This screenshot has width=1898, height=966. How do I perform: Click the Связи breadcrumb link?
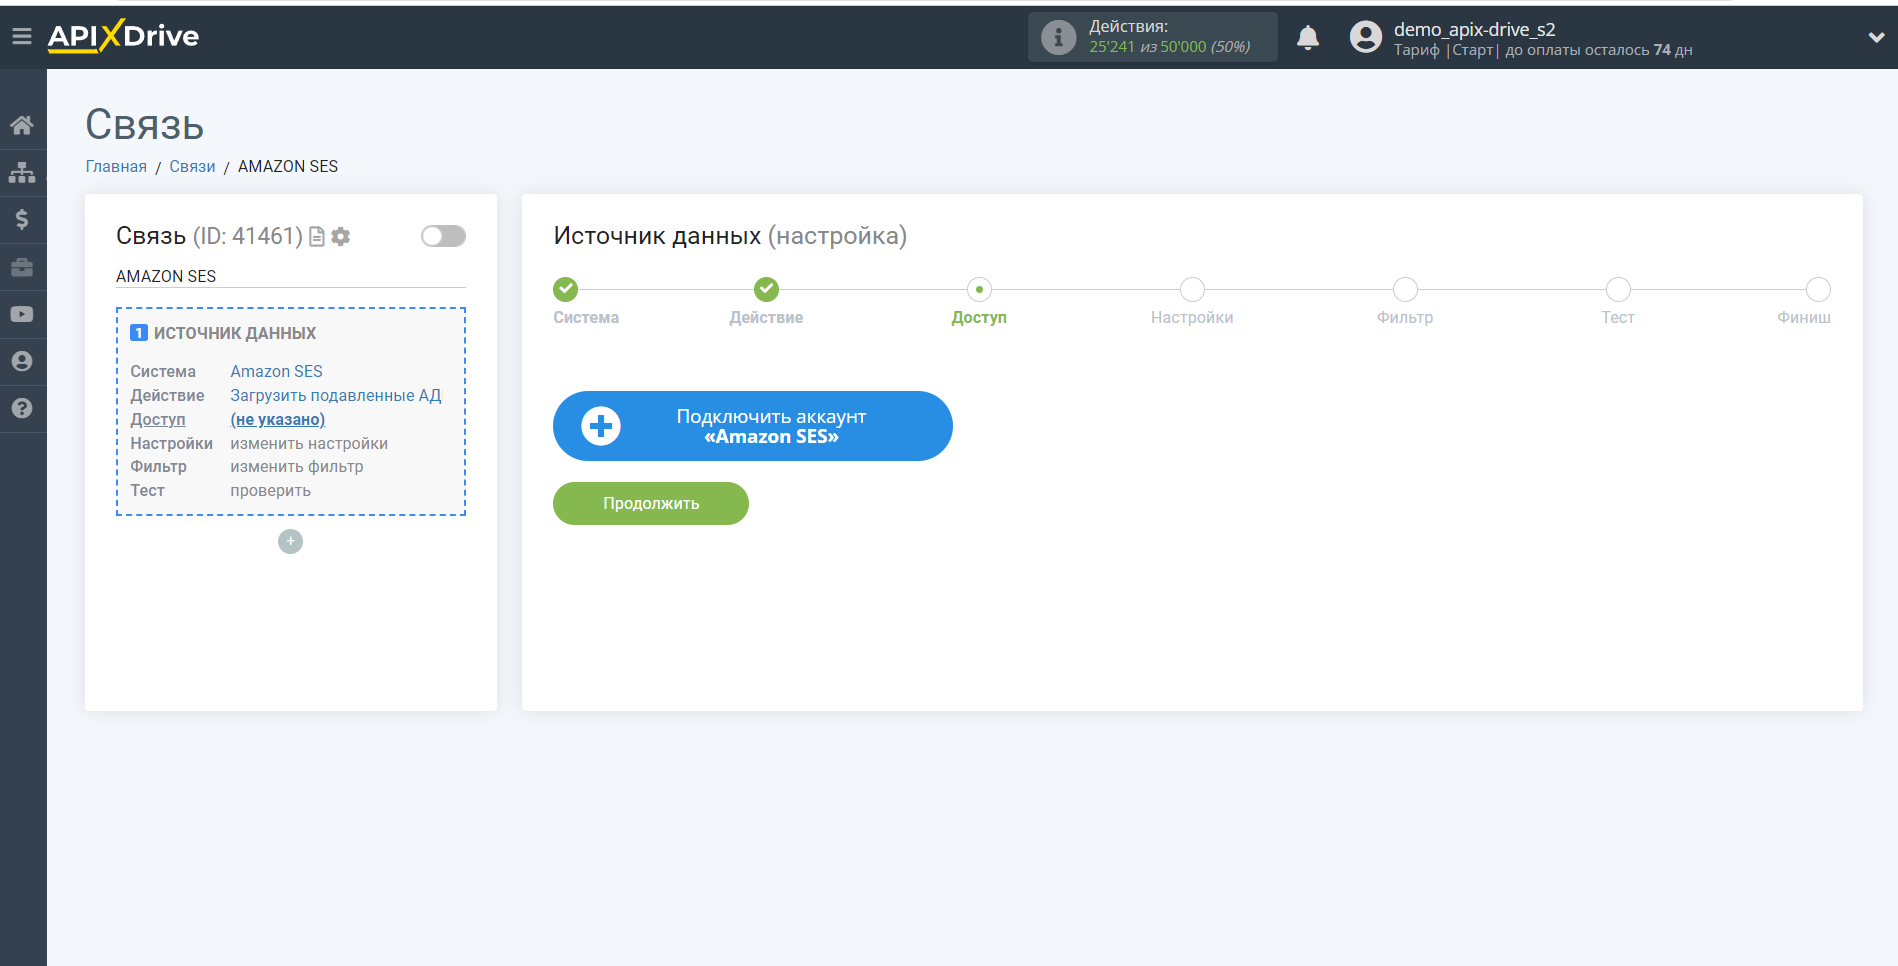pyautogui.click(x=192, y=166)
